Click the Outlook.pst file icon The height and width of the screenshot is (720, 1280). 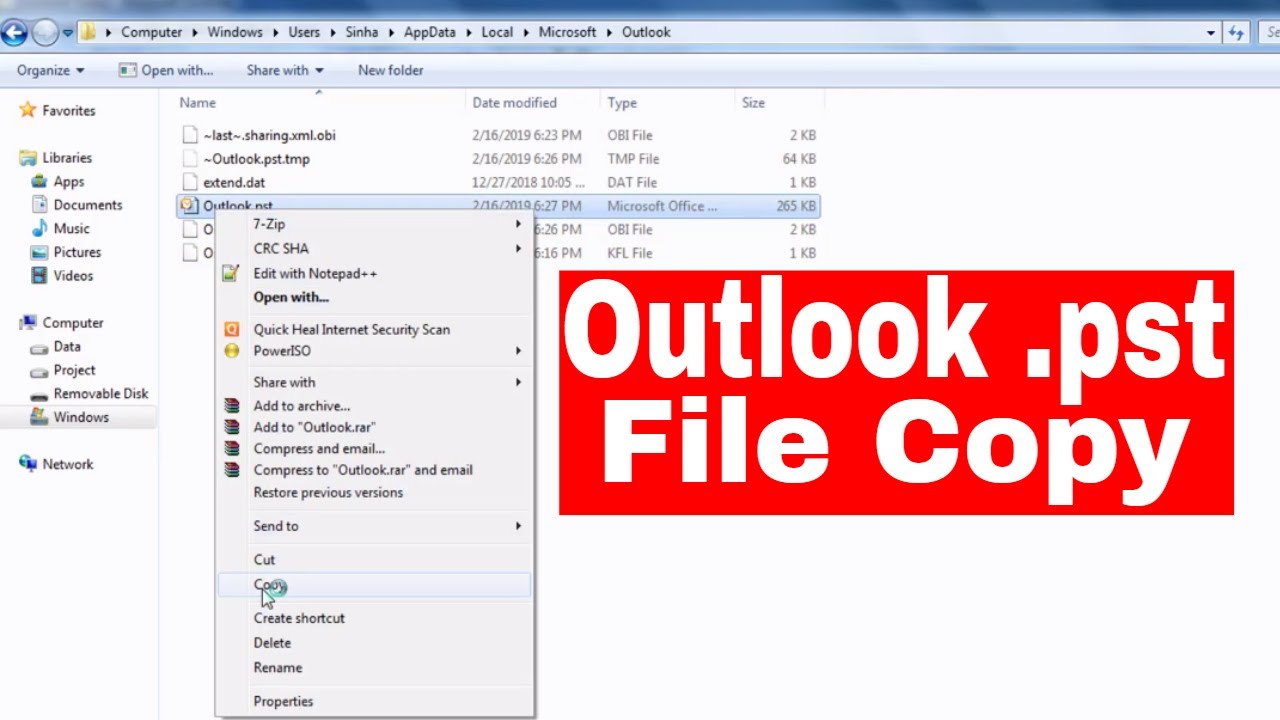189,206
